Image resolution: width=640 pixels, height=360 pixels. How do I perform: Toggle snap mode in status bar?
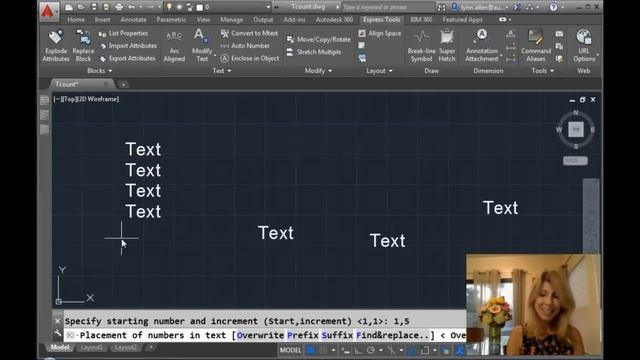(x=324, y=350)
